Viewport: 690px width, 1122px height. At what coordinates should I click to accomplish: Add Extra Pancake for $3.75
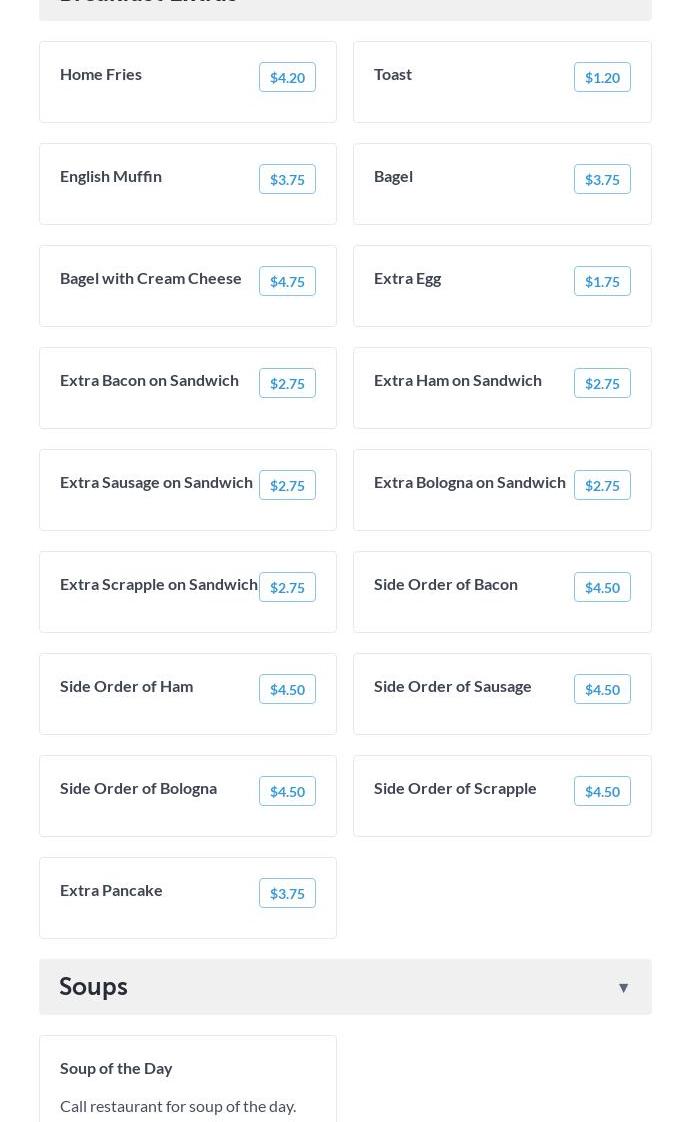click(287, 894)
